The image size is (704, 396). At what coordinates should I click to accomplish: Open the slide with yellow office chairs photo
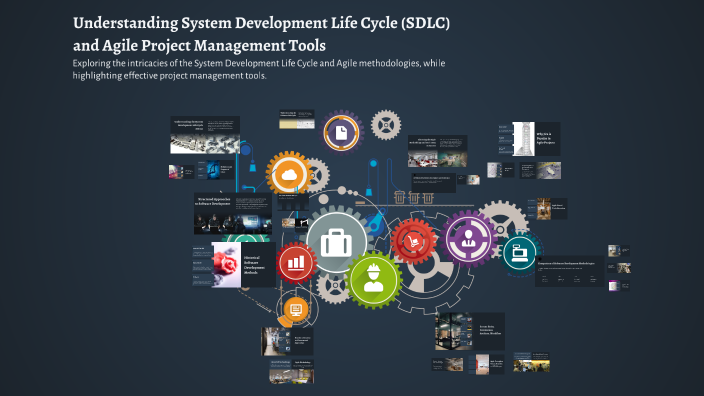click(291, 371)
